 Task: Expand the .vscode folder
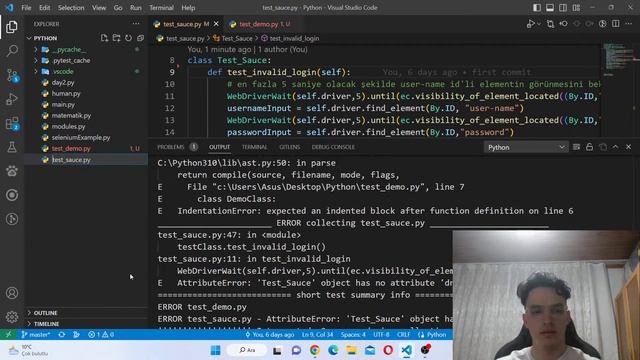62,71
